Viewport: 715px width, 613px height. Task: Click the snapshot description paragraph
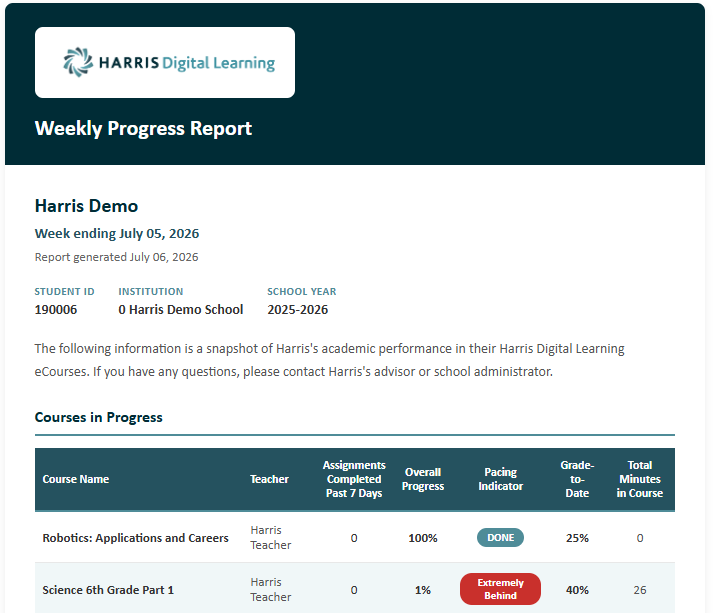click(x=329, y=360)
